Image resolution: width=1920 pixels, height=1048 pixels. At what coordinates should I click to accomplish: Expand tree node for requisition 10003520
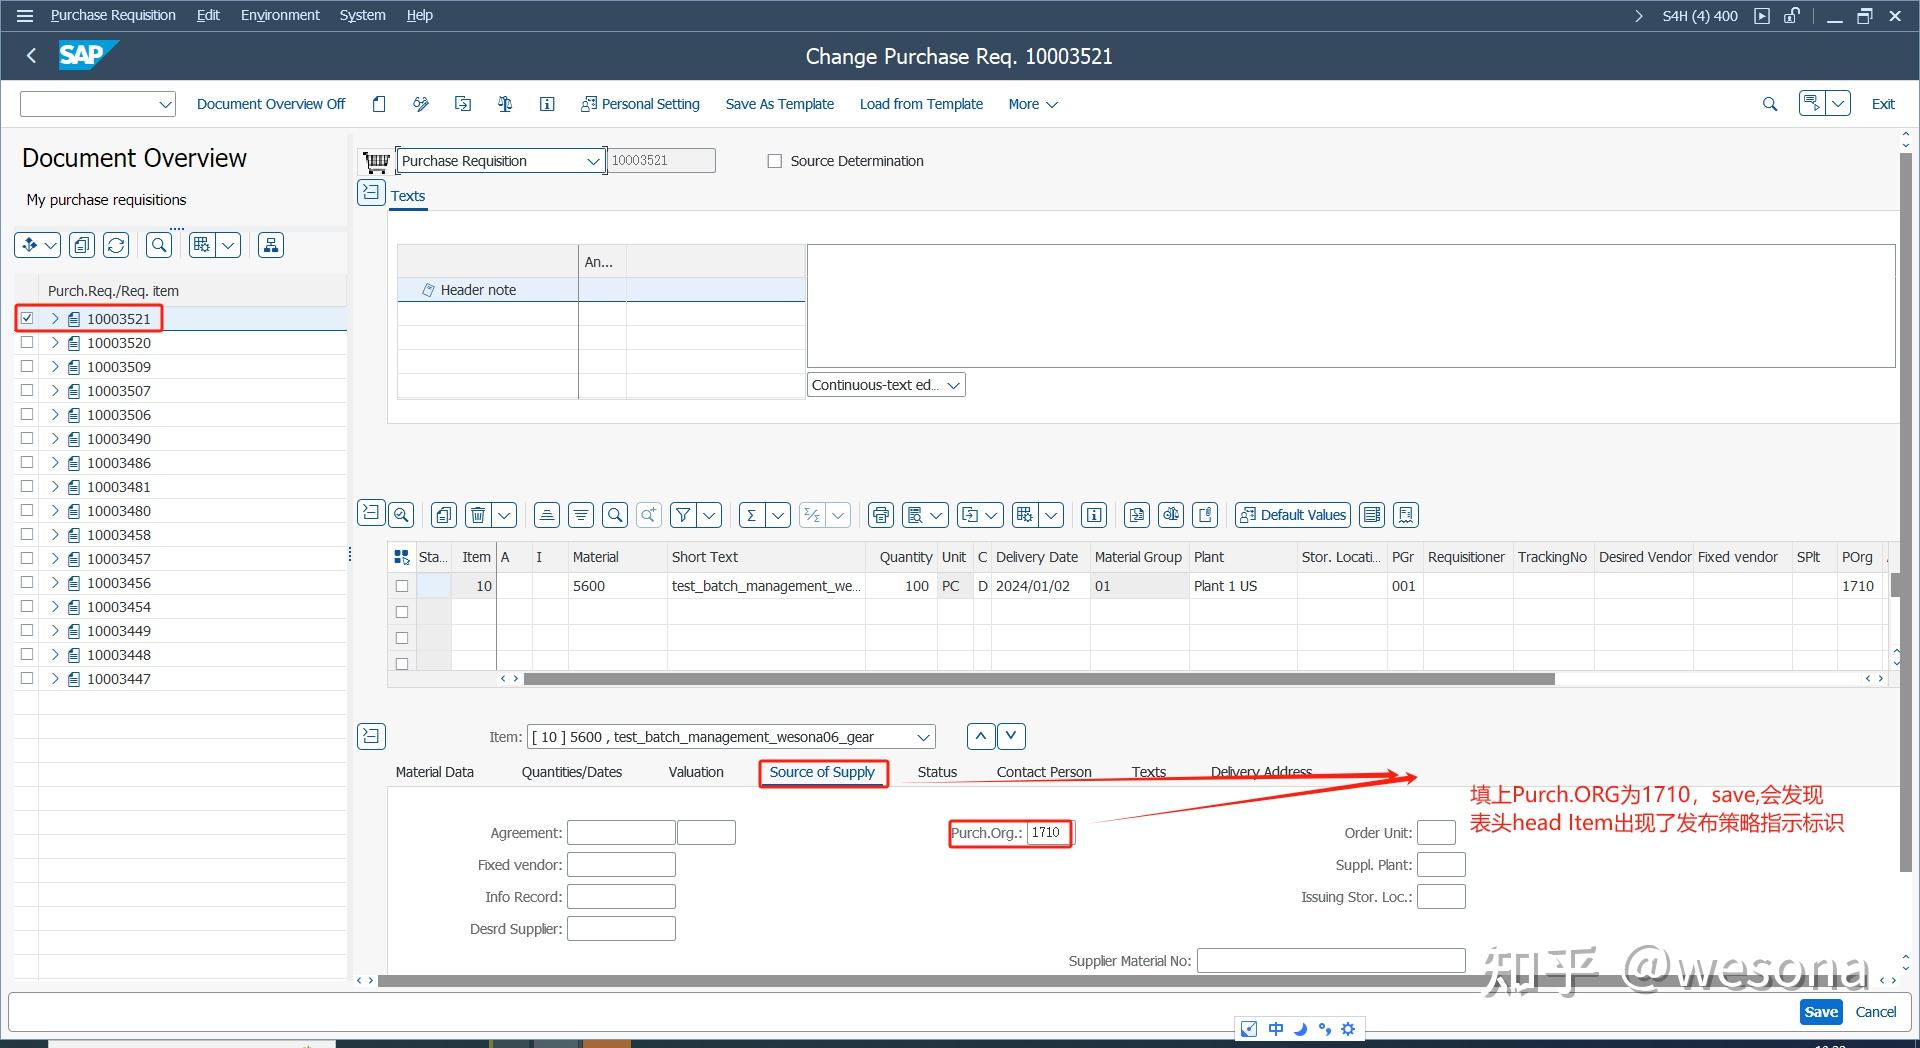pos(55,342)
